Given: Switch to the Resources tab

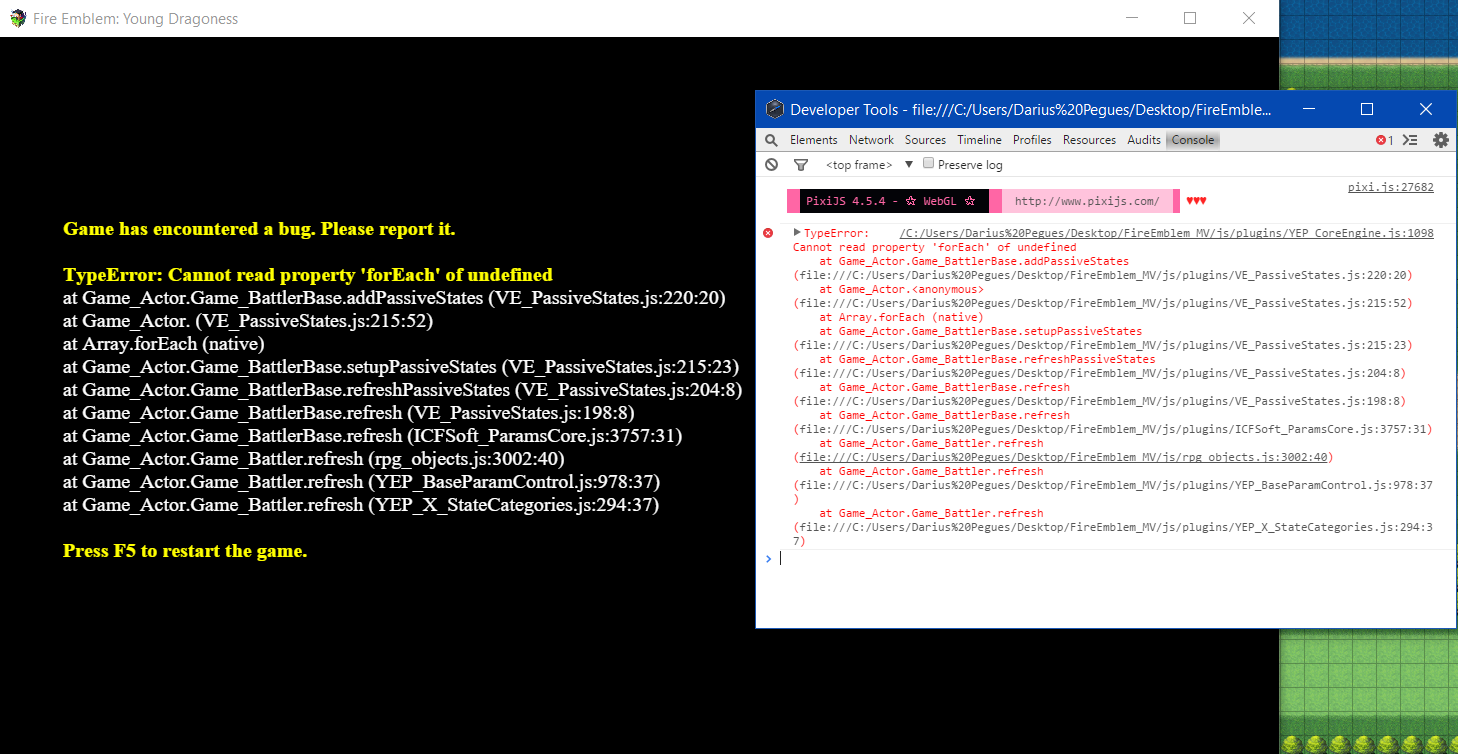Looking at the screenshot, I should (1089, 140).
